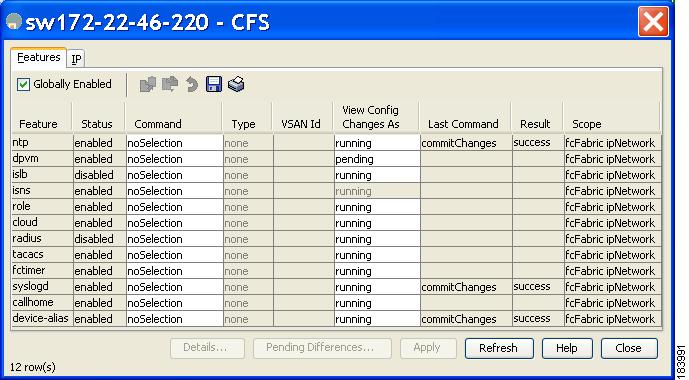Select the radius feature cell
The height and width of the screenshot is (380, 689).
(42, 239)
